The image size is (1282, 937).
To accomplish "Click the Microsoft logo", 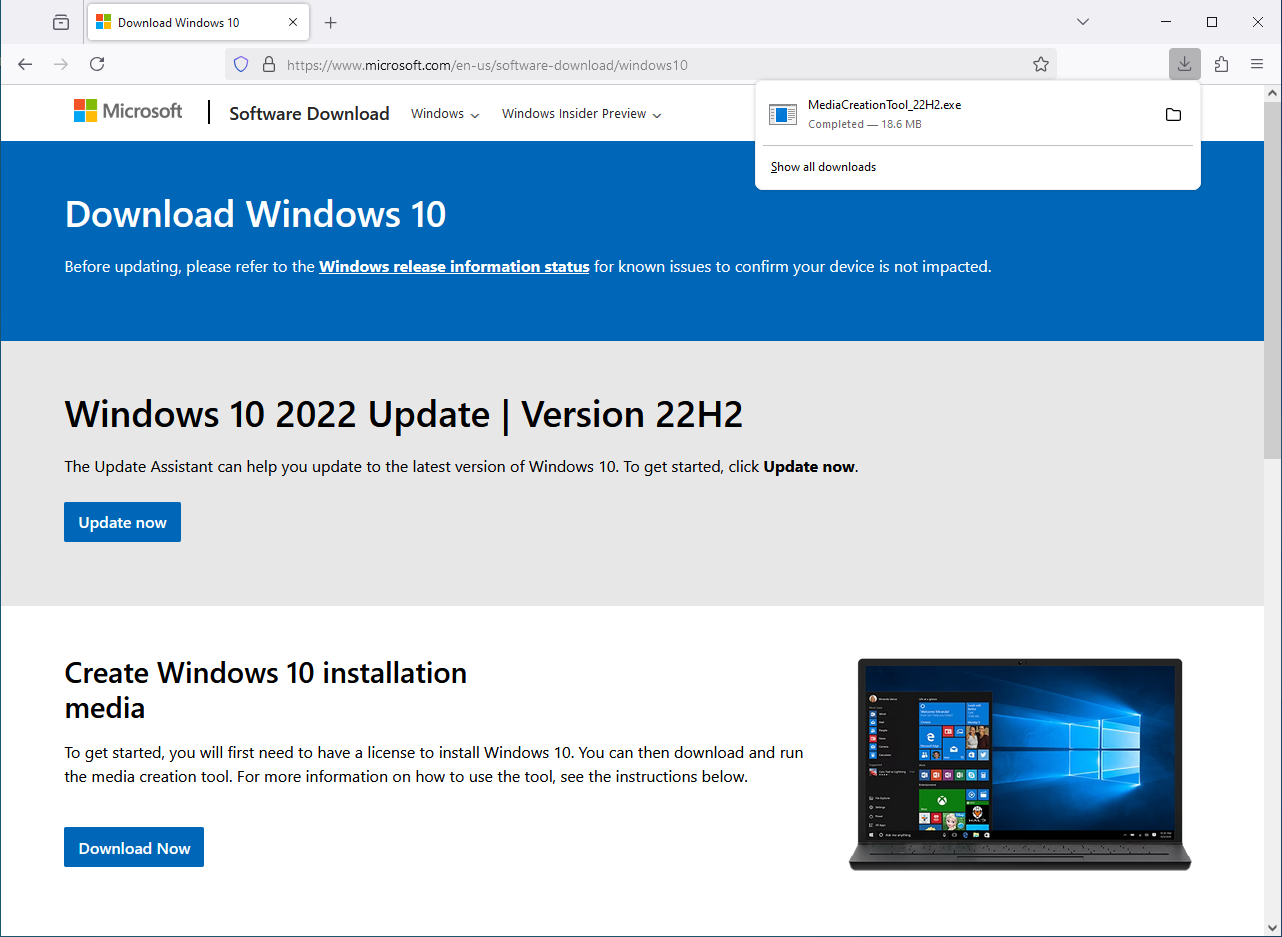I will pyautogui.click(x=128, y=111).
